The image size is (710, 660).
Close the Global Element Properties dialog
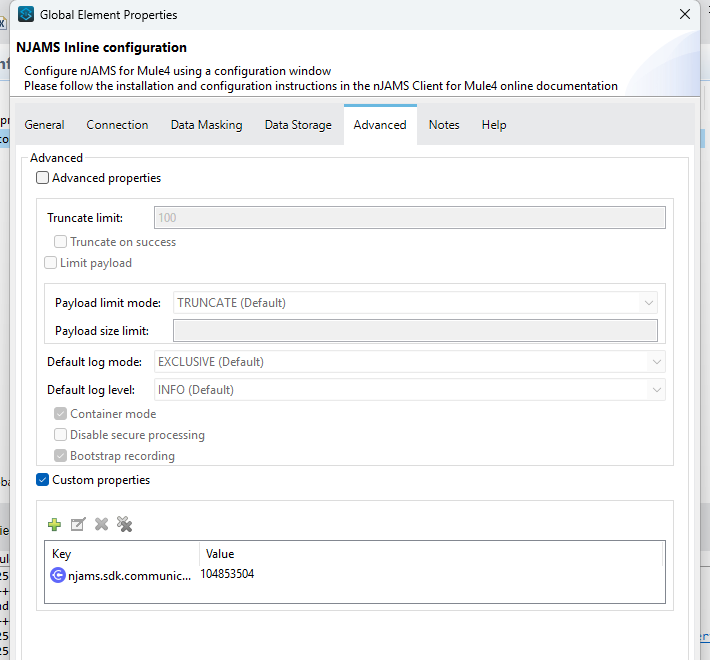click(x=685, y=14)
